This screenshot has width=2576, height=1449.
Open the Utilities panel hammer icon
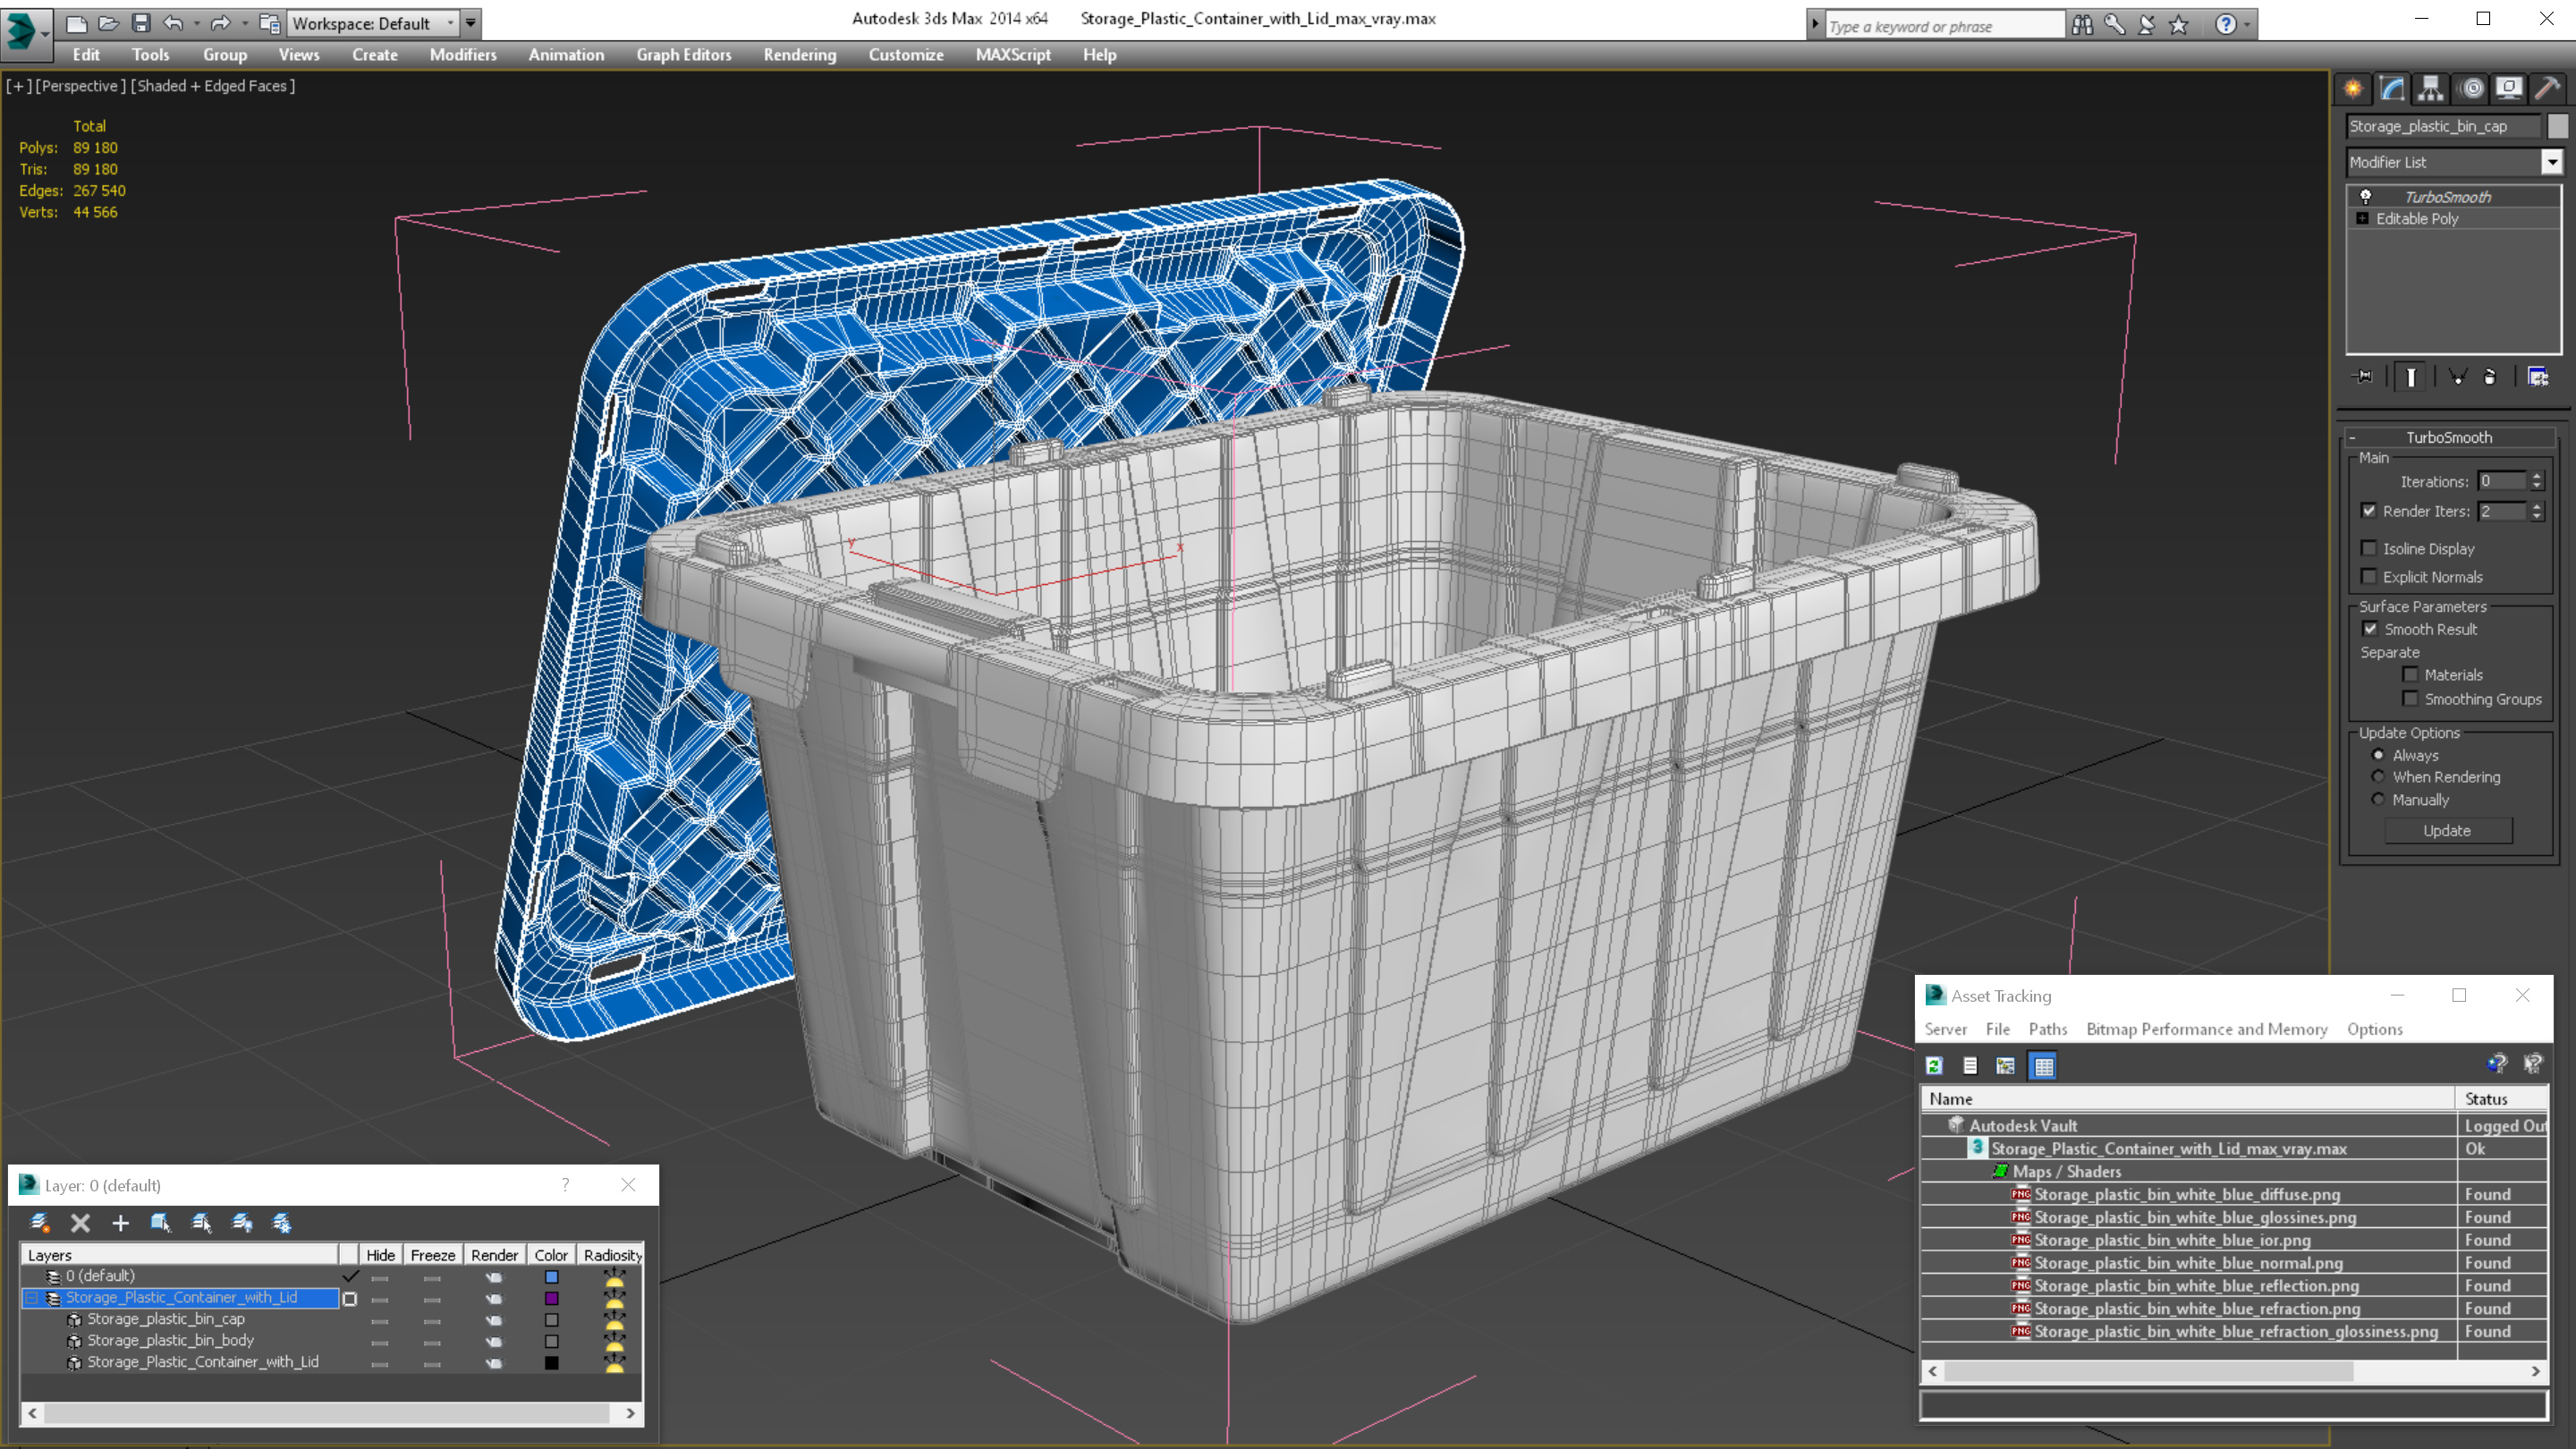tap(2547, 89)
